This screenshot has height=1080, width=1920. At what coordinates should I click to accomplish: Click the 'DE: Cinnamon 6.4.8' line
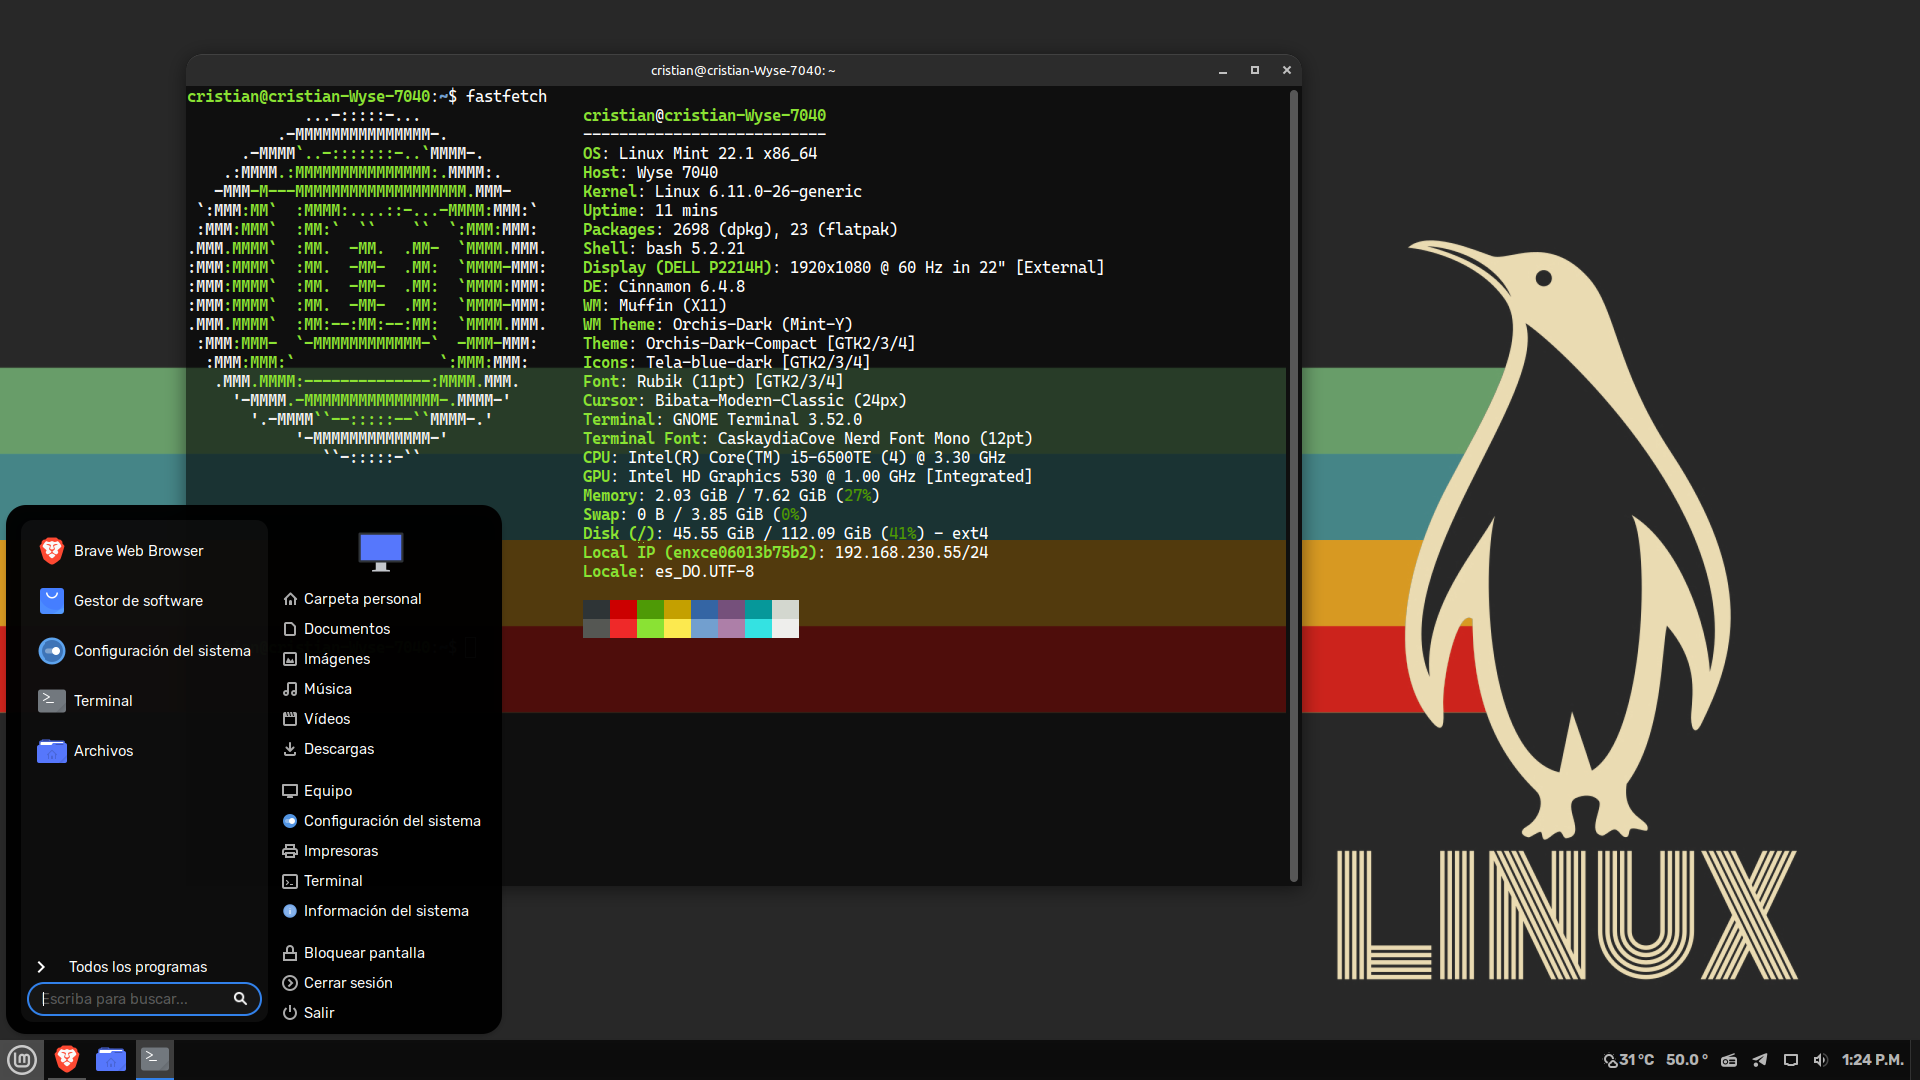tap(664, 287)
